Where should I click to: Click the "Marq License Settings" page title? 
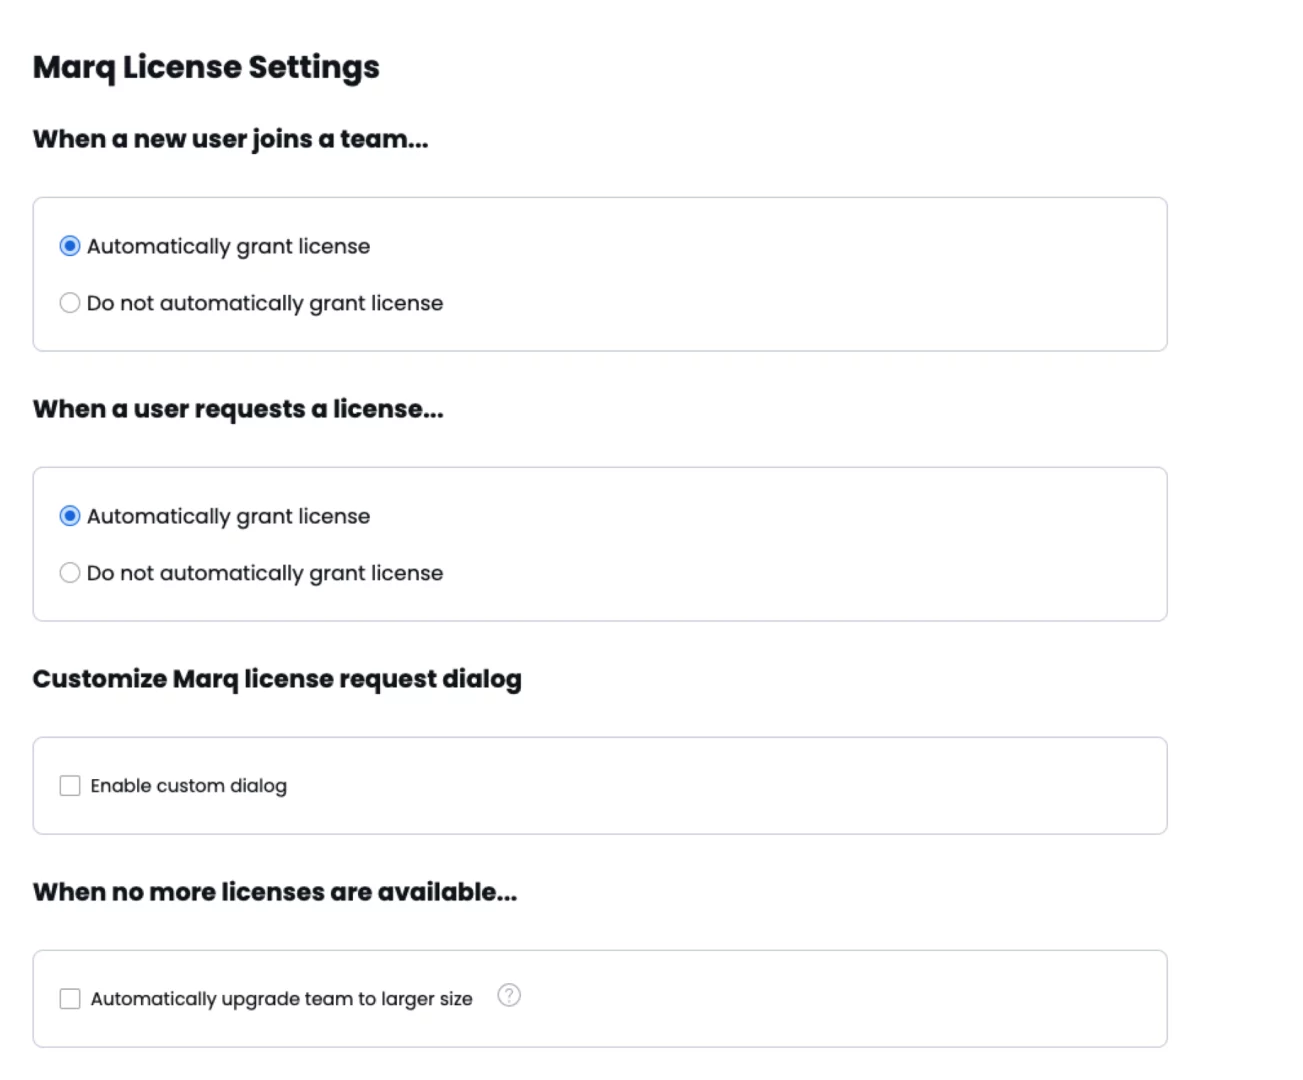tap(206, 66)
